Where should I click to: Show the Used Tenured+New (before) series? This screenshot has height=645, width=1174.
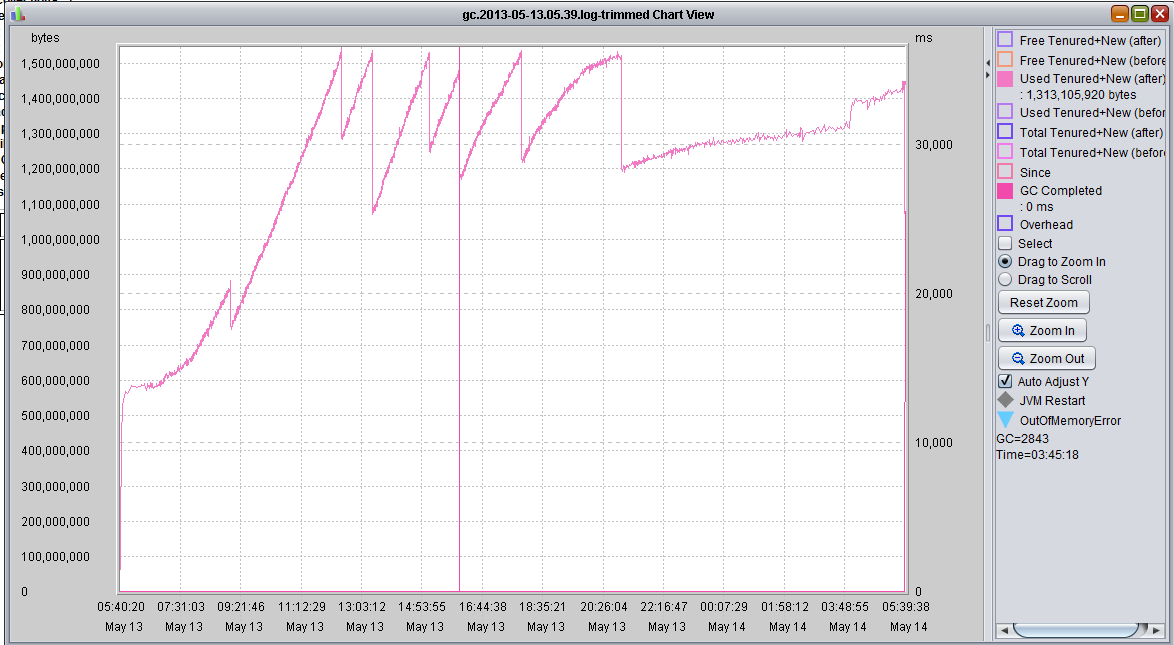tap(1005, 112)
